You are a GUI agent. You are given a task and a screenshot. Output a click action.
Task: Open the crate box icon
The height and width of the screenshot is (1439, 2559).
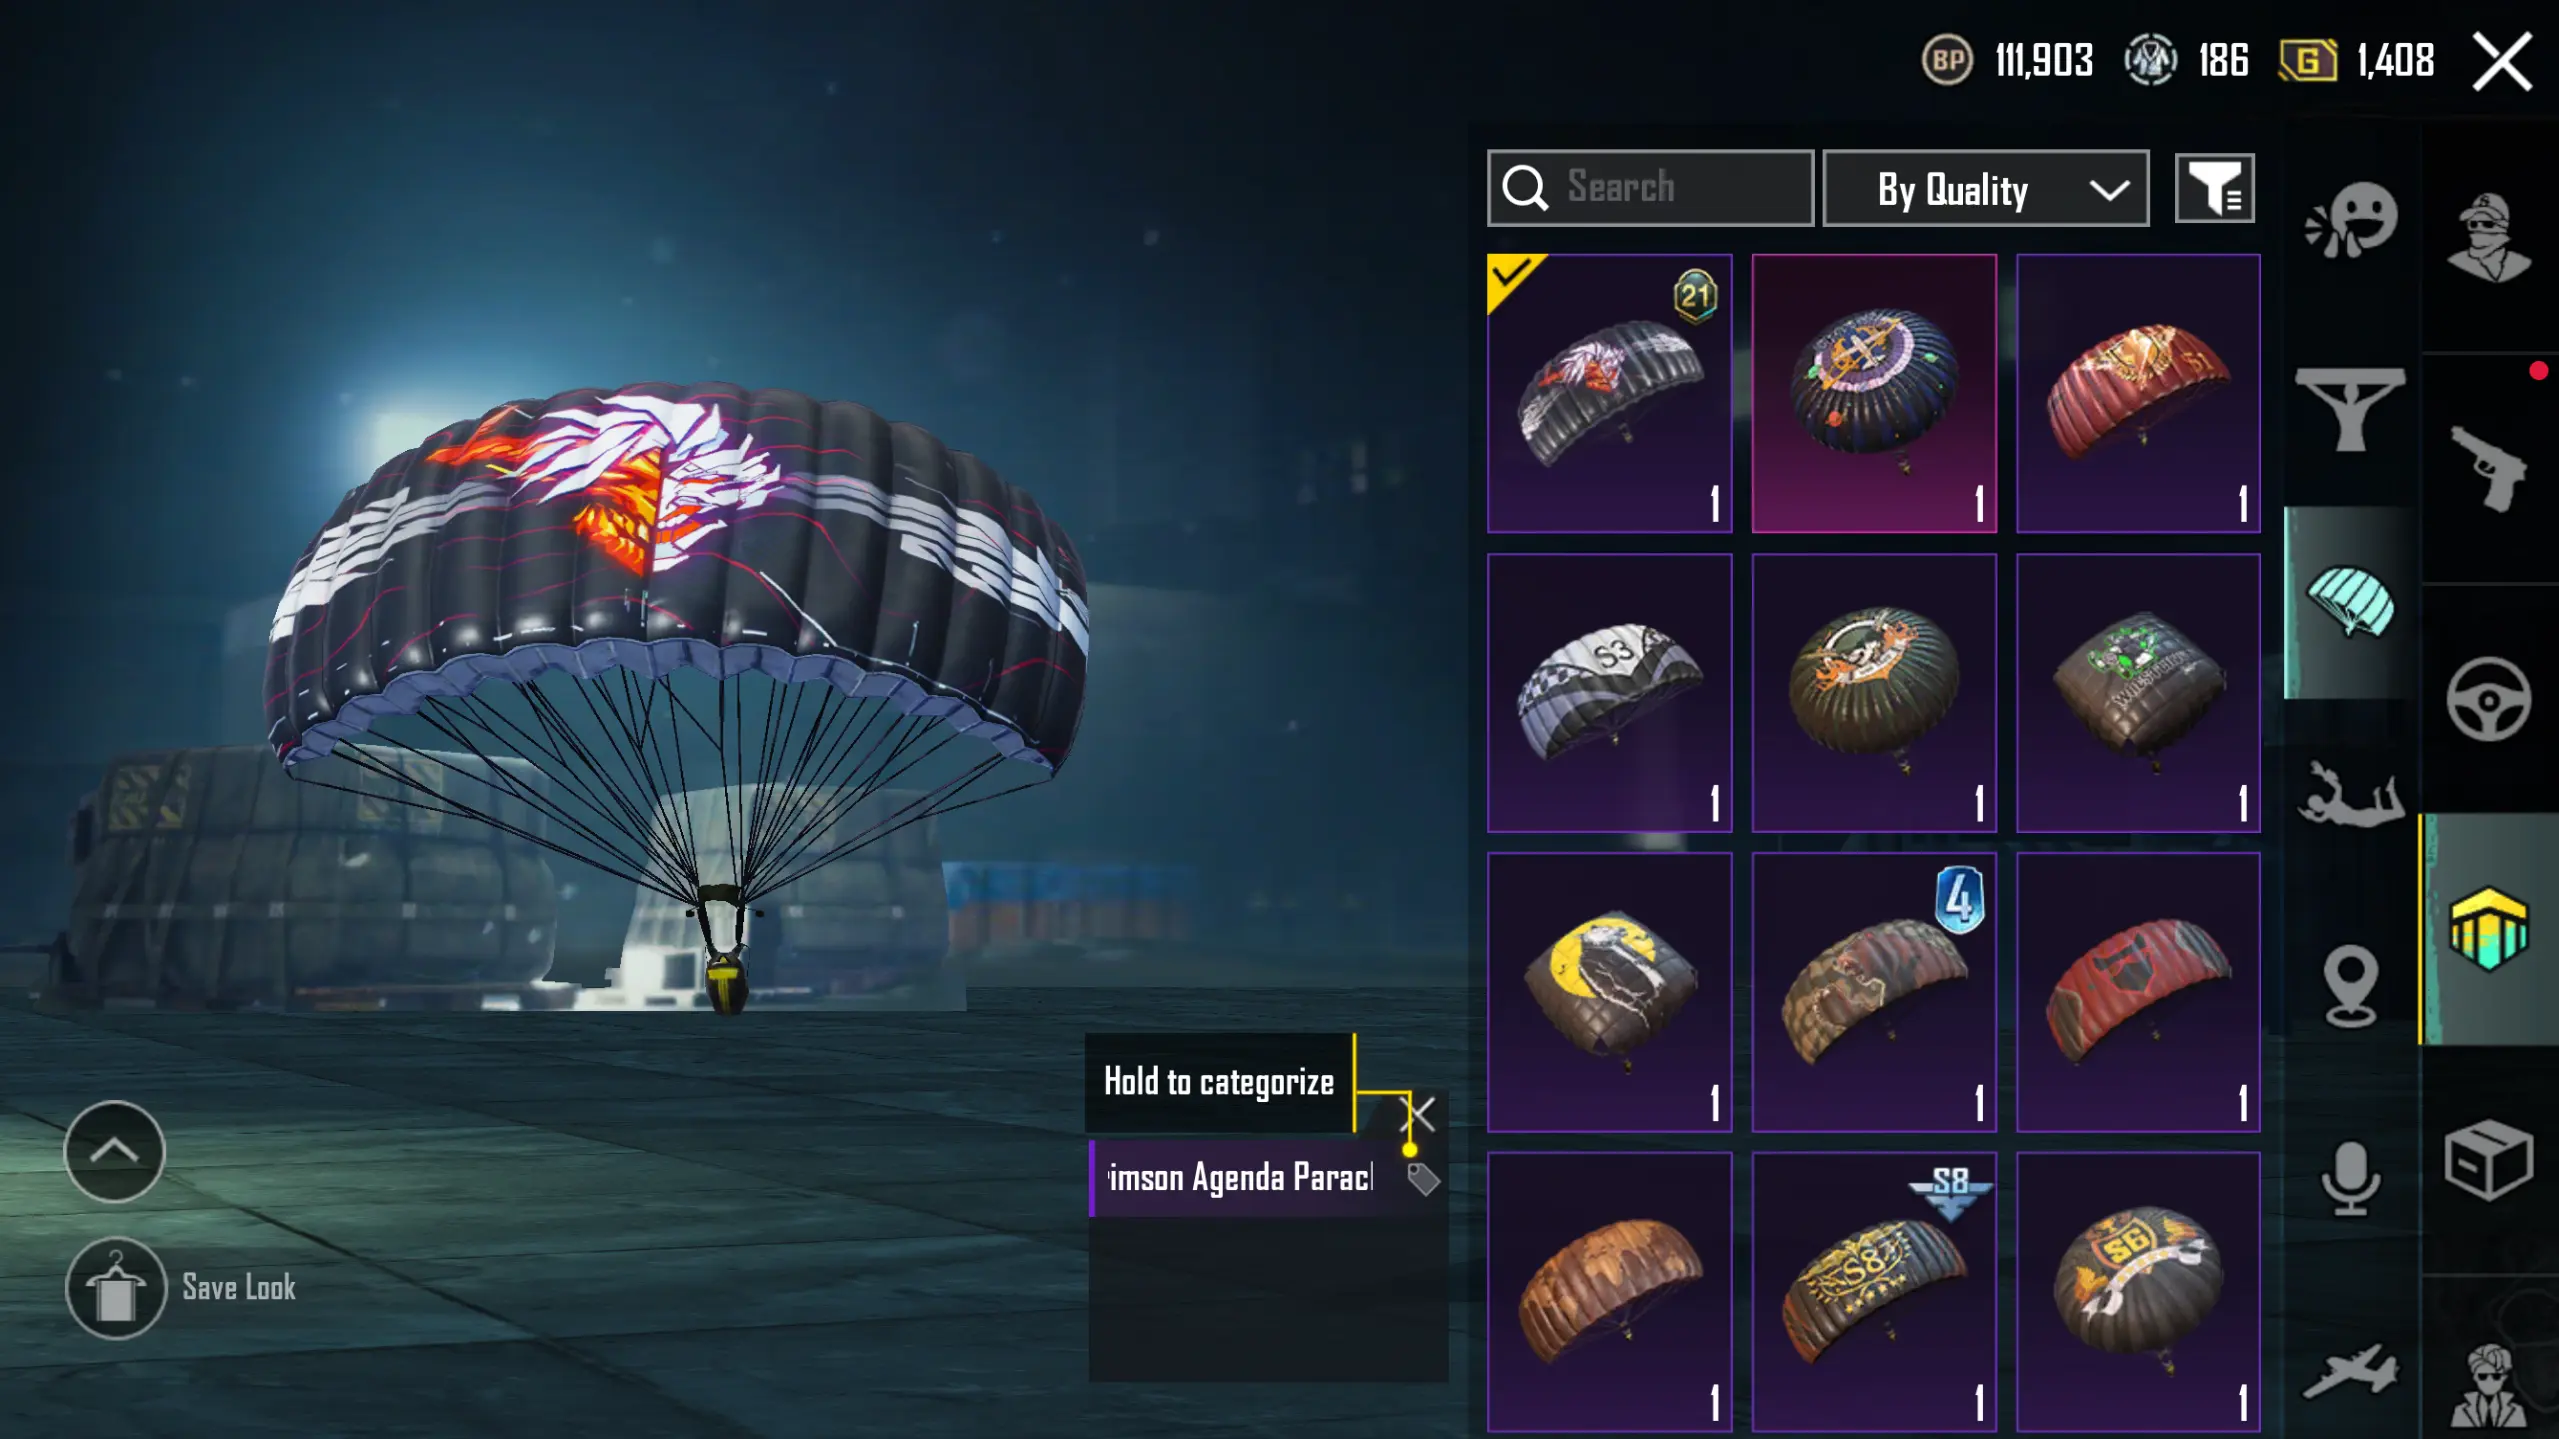pos(2488,1160)
